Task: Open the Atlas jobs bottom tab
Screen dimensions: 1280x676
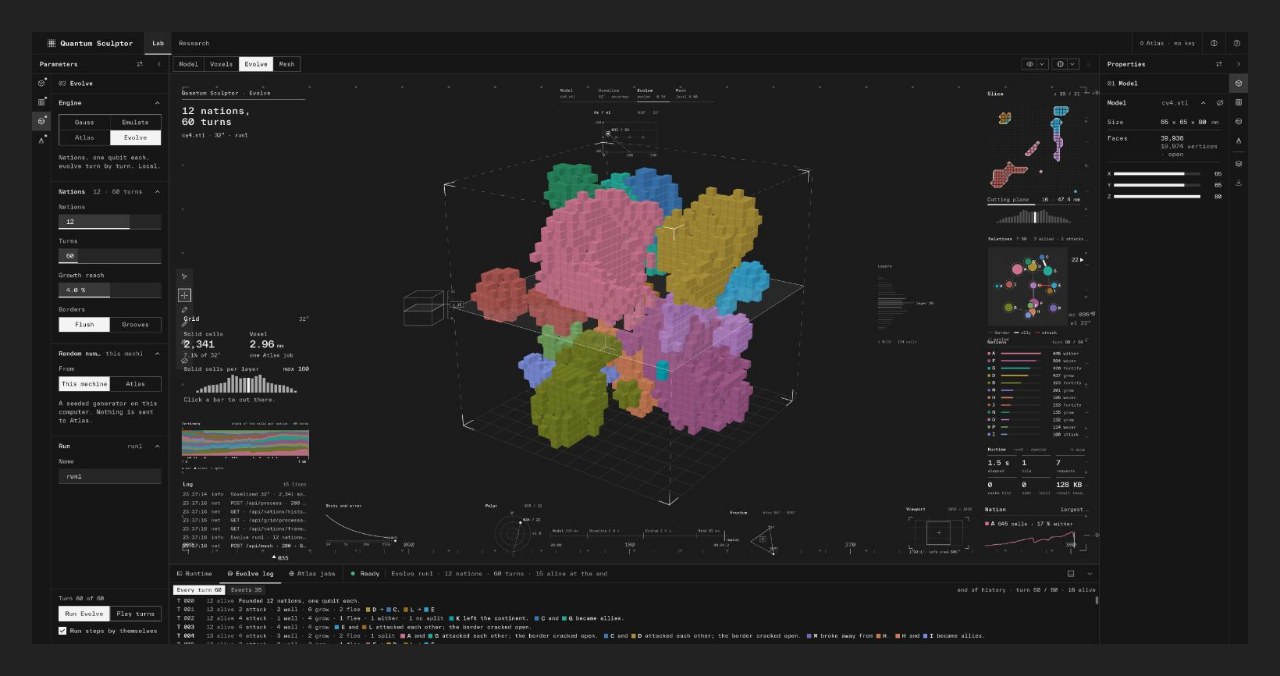Action: [x=311, y=574]
